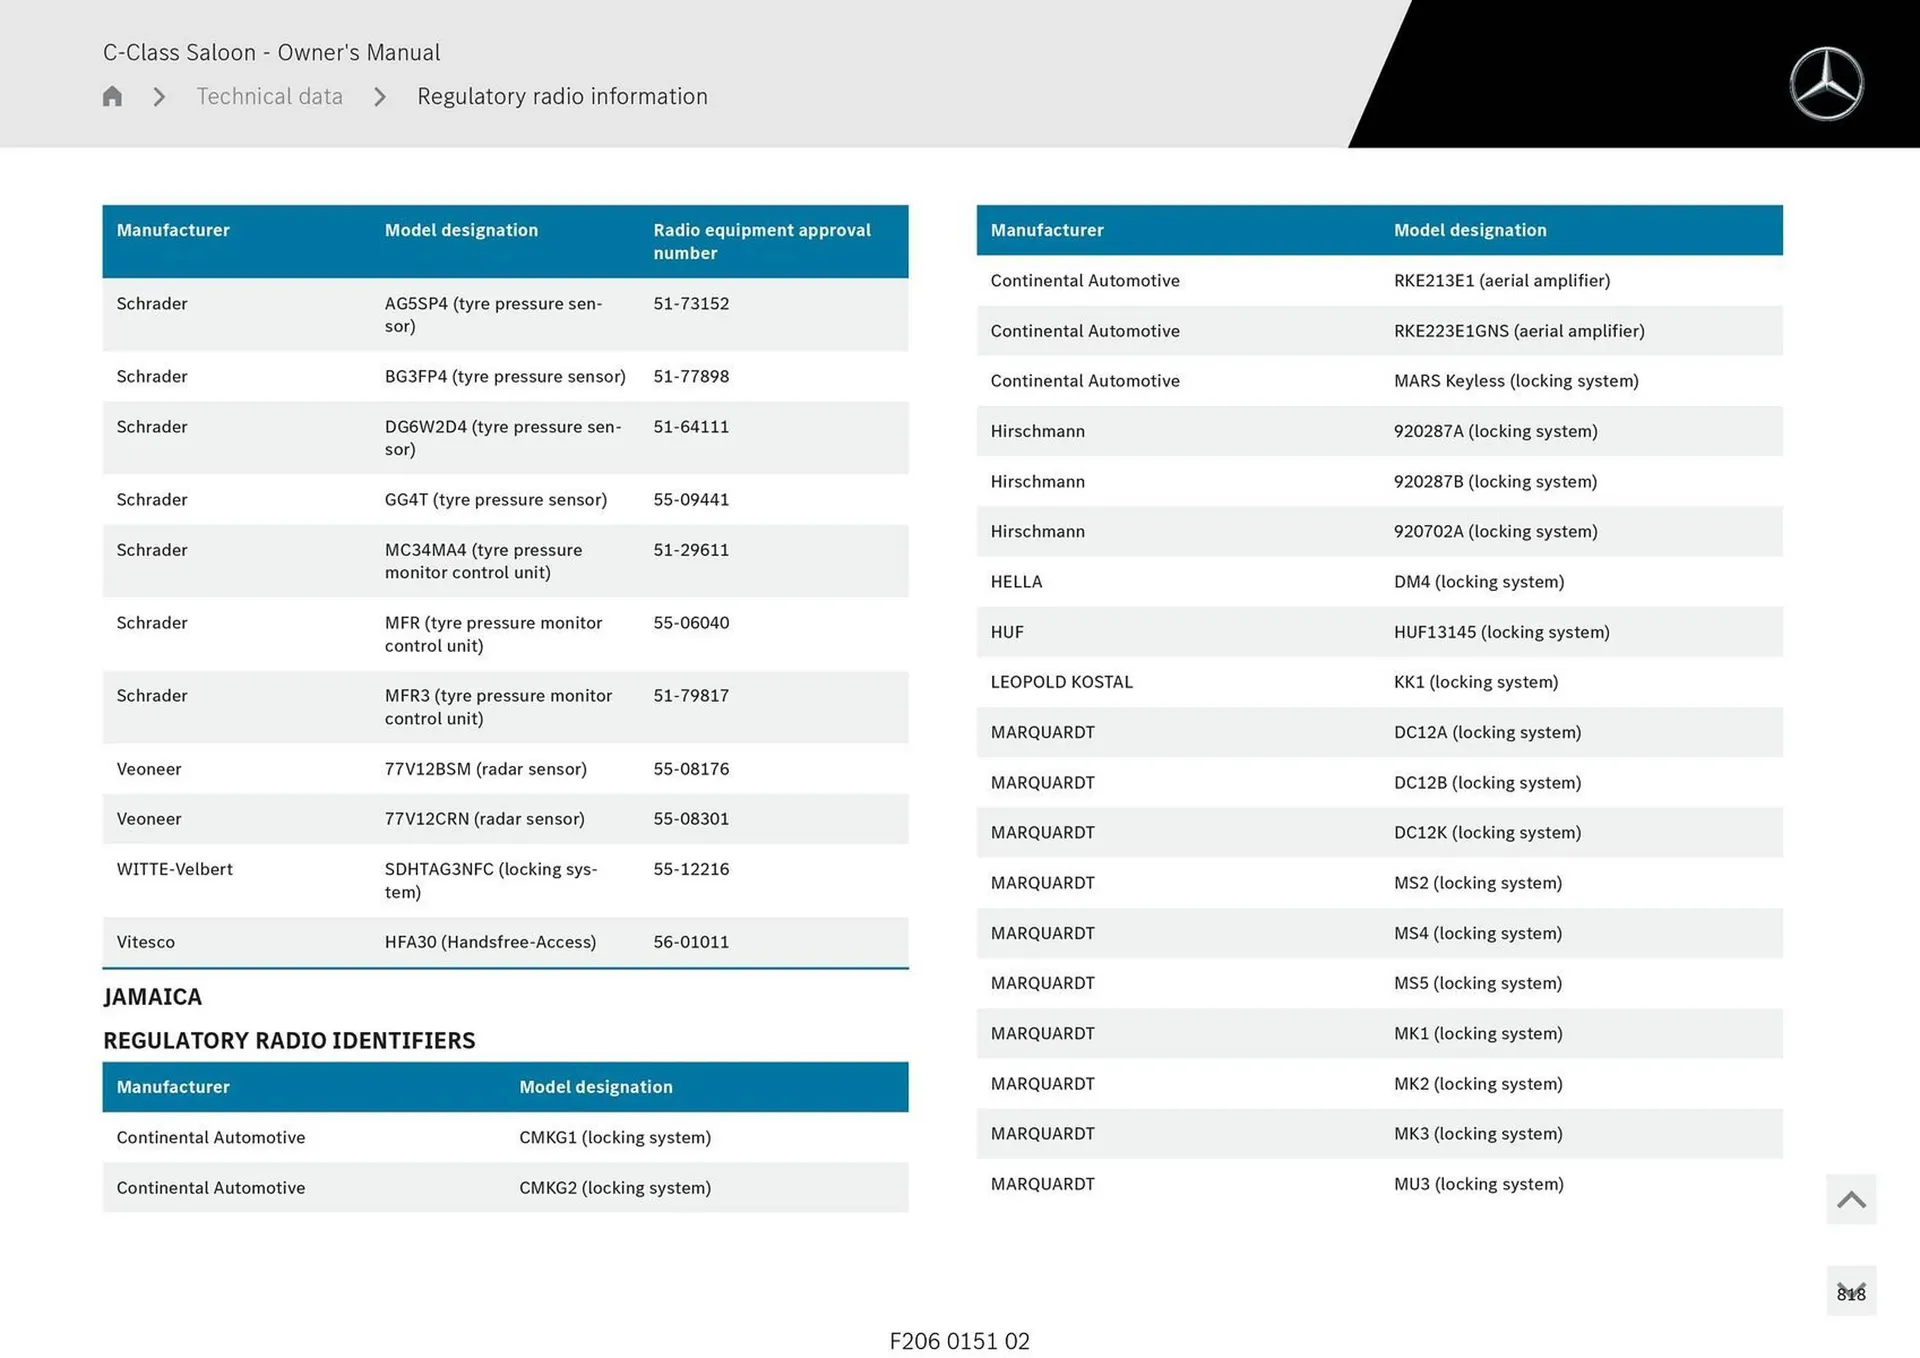Viewport: 1920px width, 1358px height.
Task: Open Technical data breadcrumb link
Action: click(x=269, y=97)
